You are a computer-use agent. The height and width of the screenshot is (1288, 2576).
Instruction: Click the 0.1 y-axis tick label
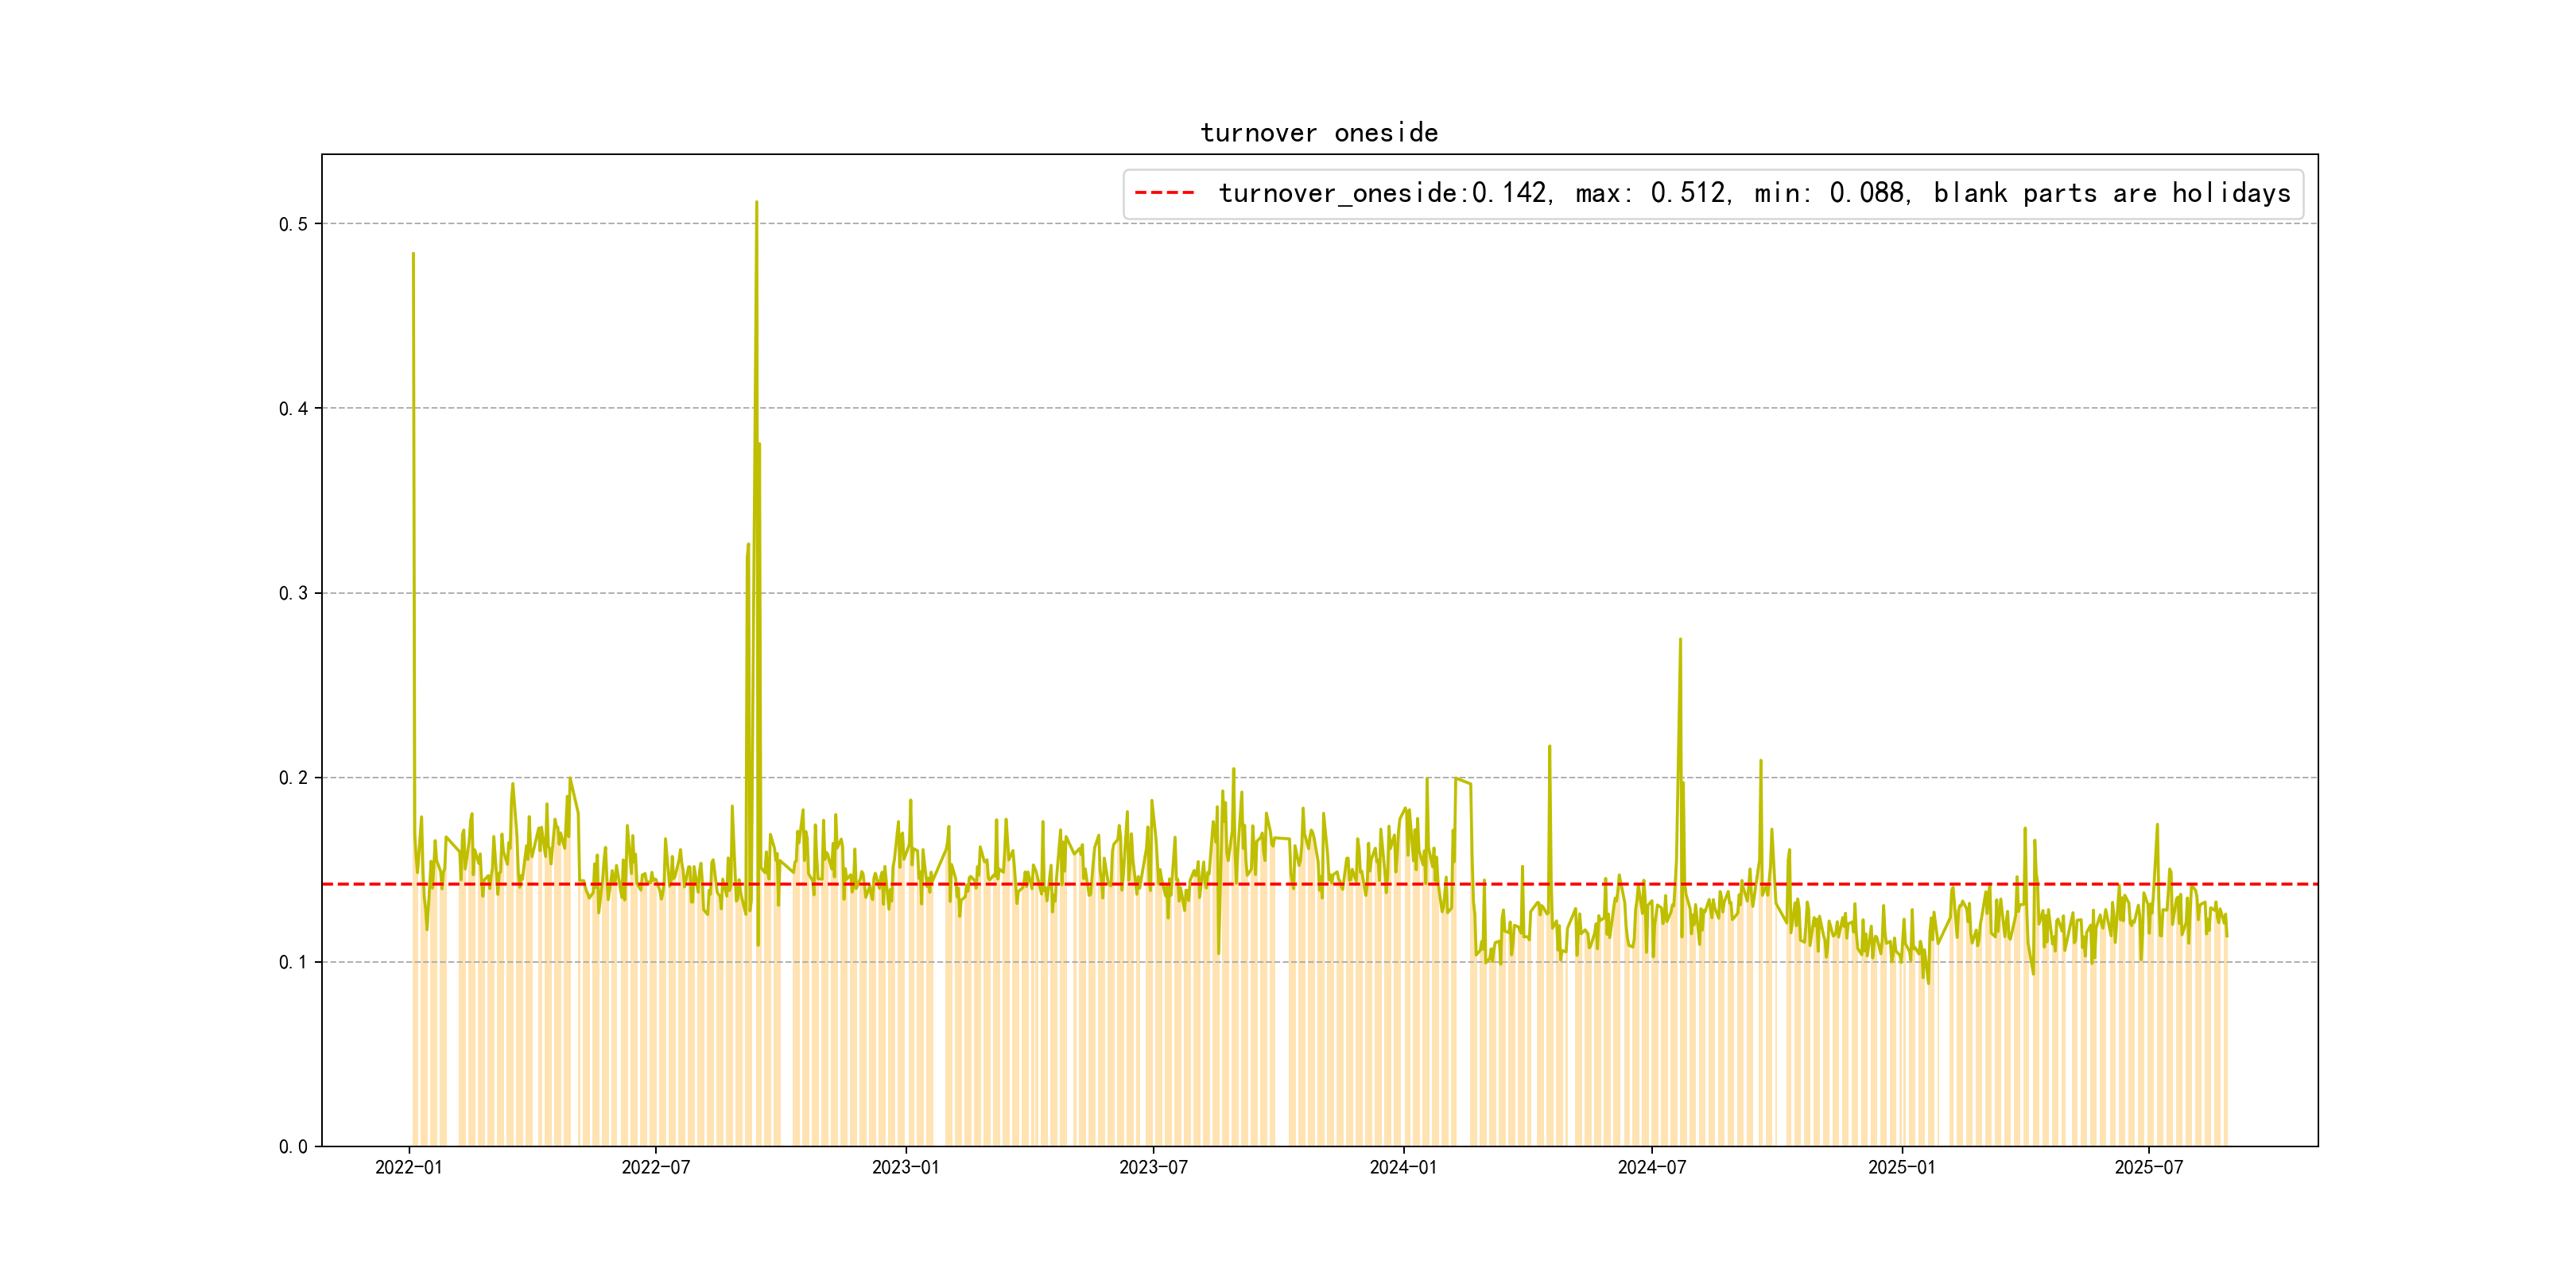pyautogui.click(x=293, y=962)
